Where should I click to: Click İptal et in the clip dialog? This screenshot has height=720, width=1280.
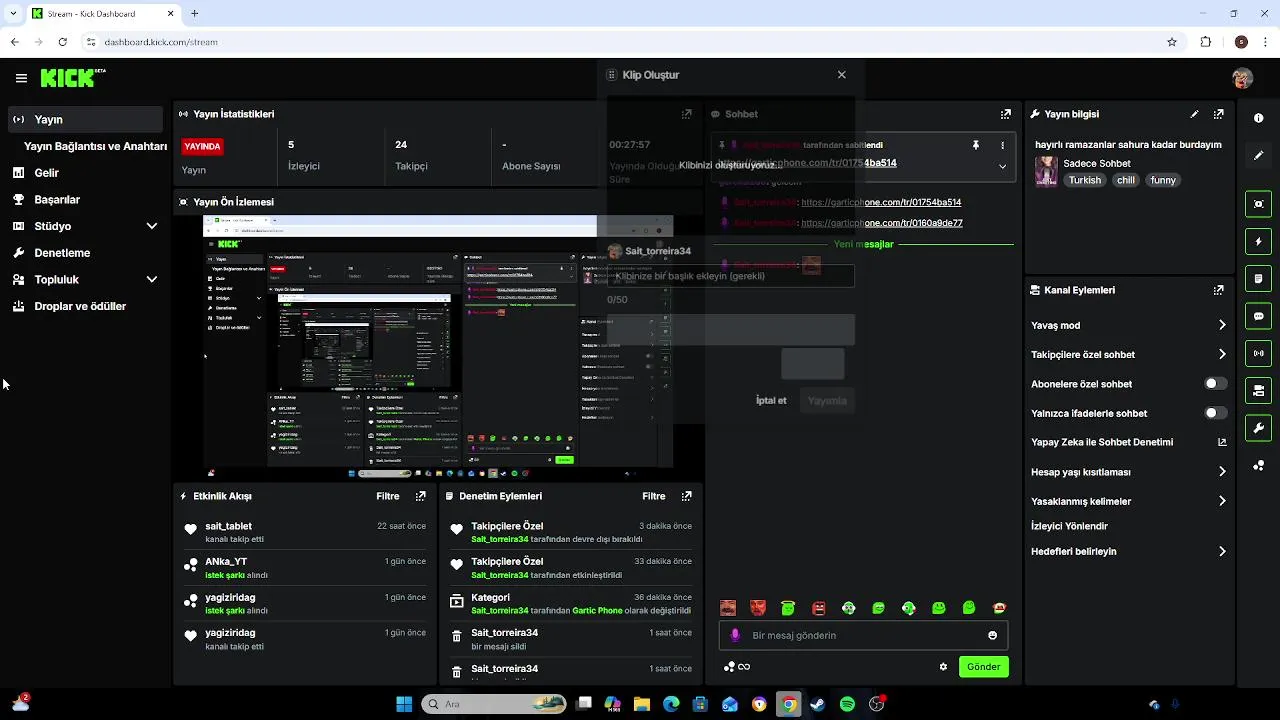click(x=771, y=401)
